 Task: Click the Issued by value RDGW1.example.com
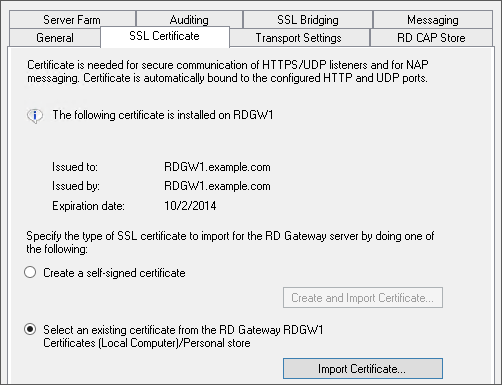point(217,186)
